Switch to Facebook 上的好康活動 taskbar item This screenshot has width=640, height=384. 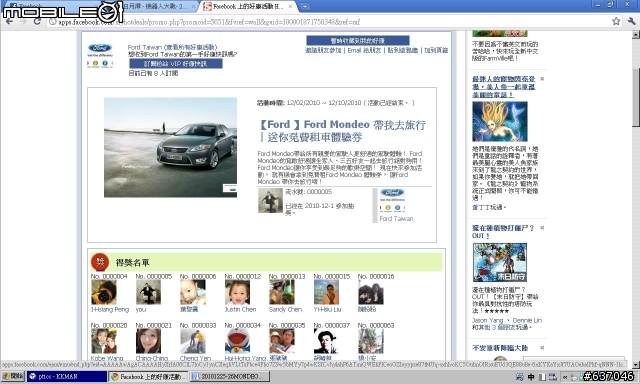pos(149,376)
